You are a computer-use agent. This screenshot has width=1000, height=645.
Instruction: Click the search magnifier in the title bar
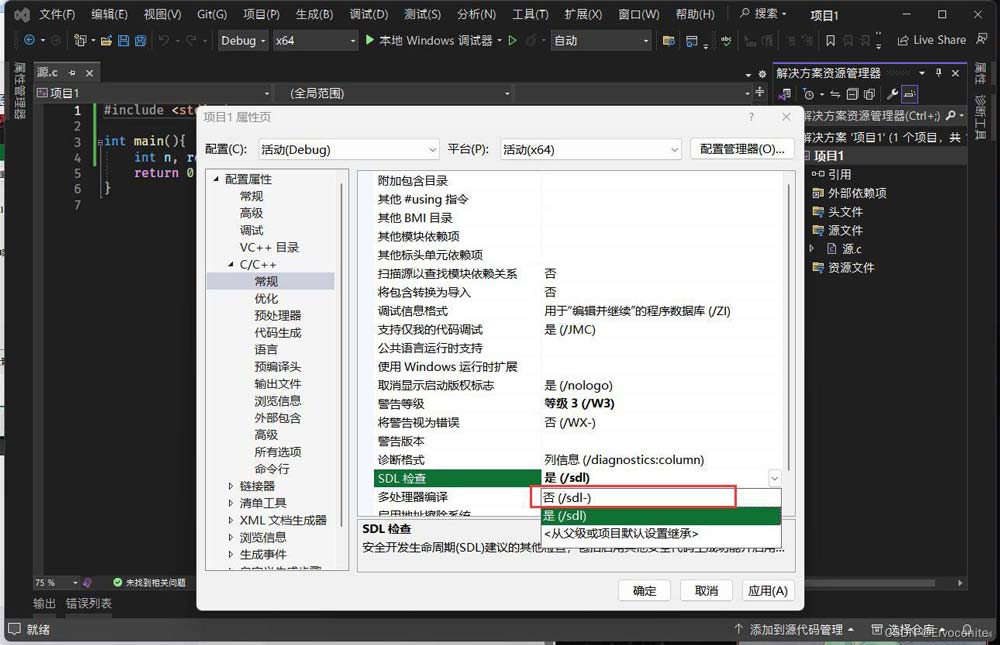point(744,13)
